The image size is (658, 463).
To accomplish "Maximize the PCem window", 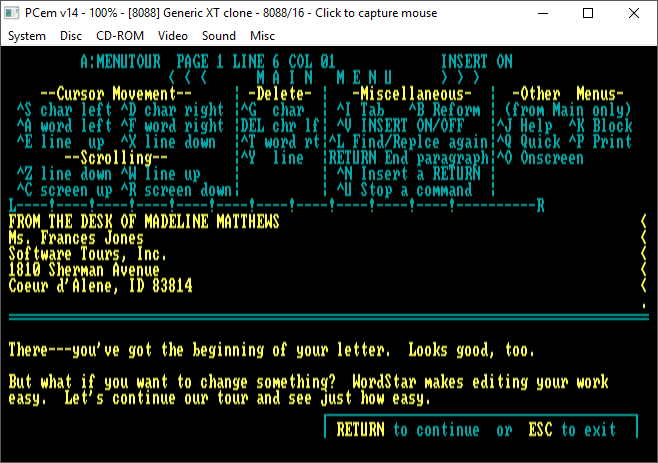I will (x=588, y=13).
